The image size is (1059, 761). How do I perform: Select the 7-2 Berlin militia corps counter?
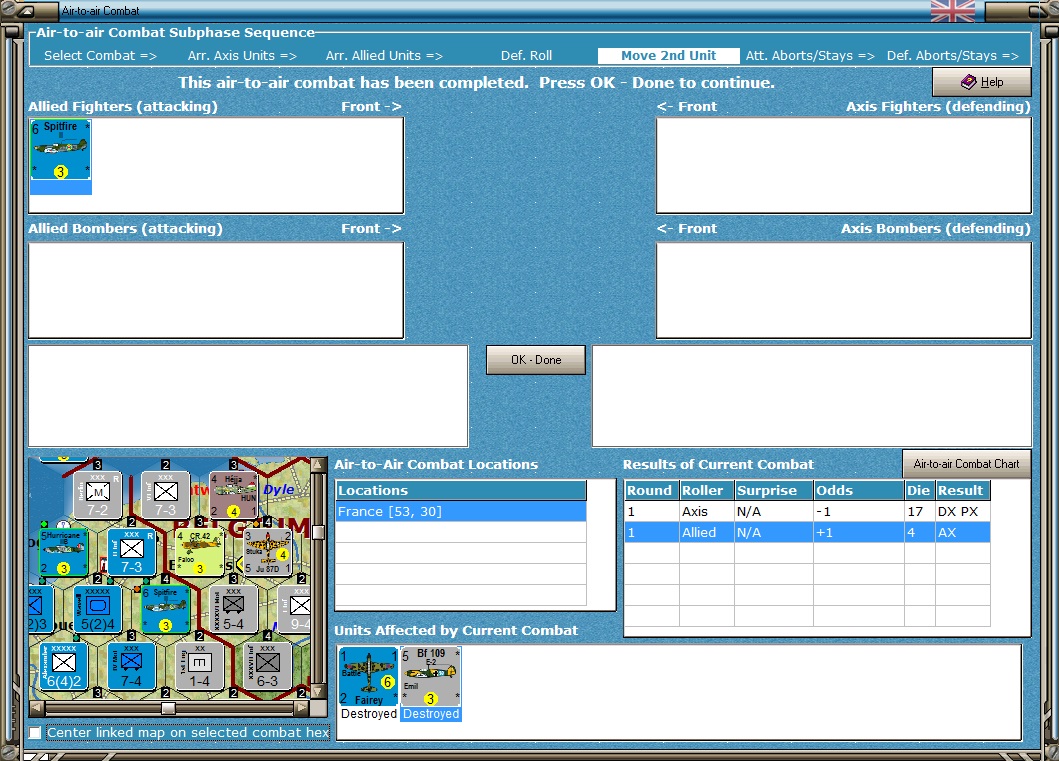click(x=98, y=496)
